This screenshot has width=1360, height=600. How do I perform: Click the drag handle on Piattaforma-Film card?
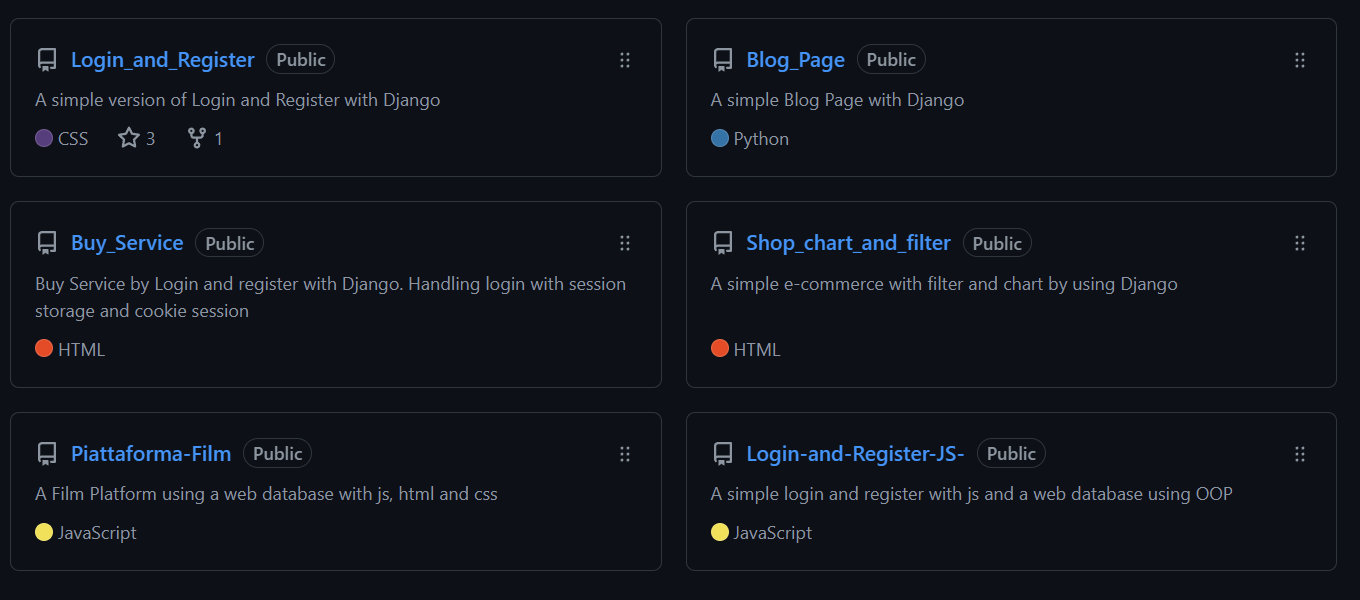pyautogui.click(x=625, y=454)
